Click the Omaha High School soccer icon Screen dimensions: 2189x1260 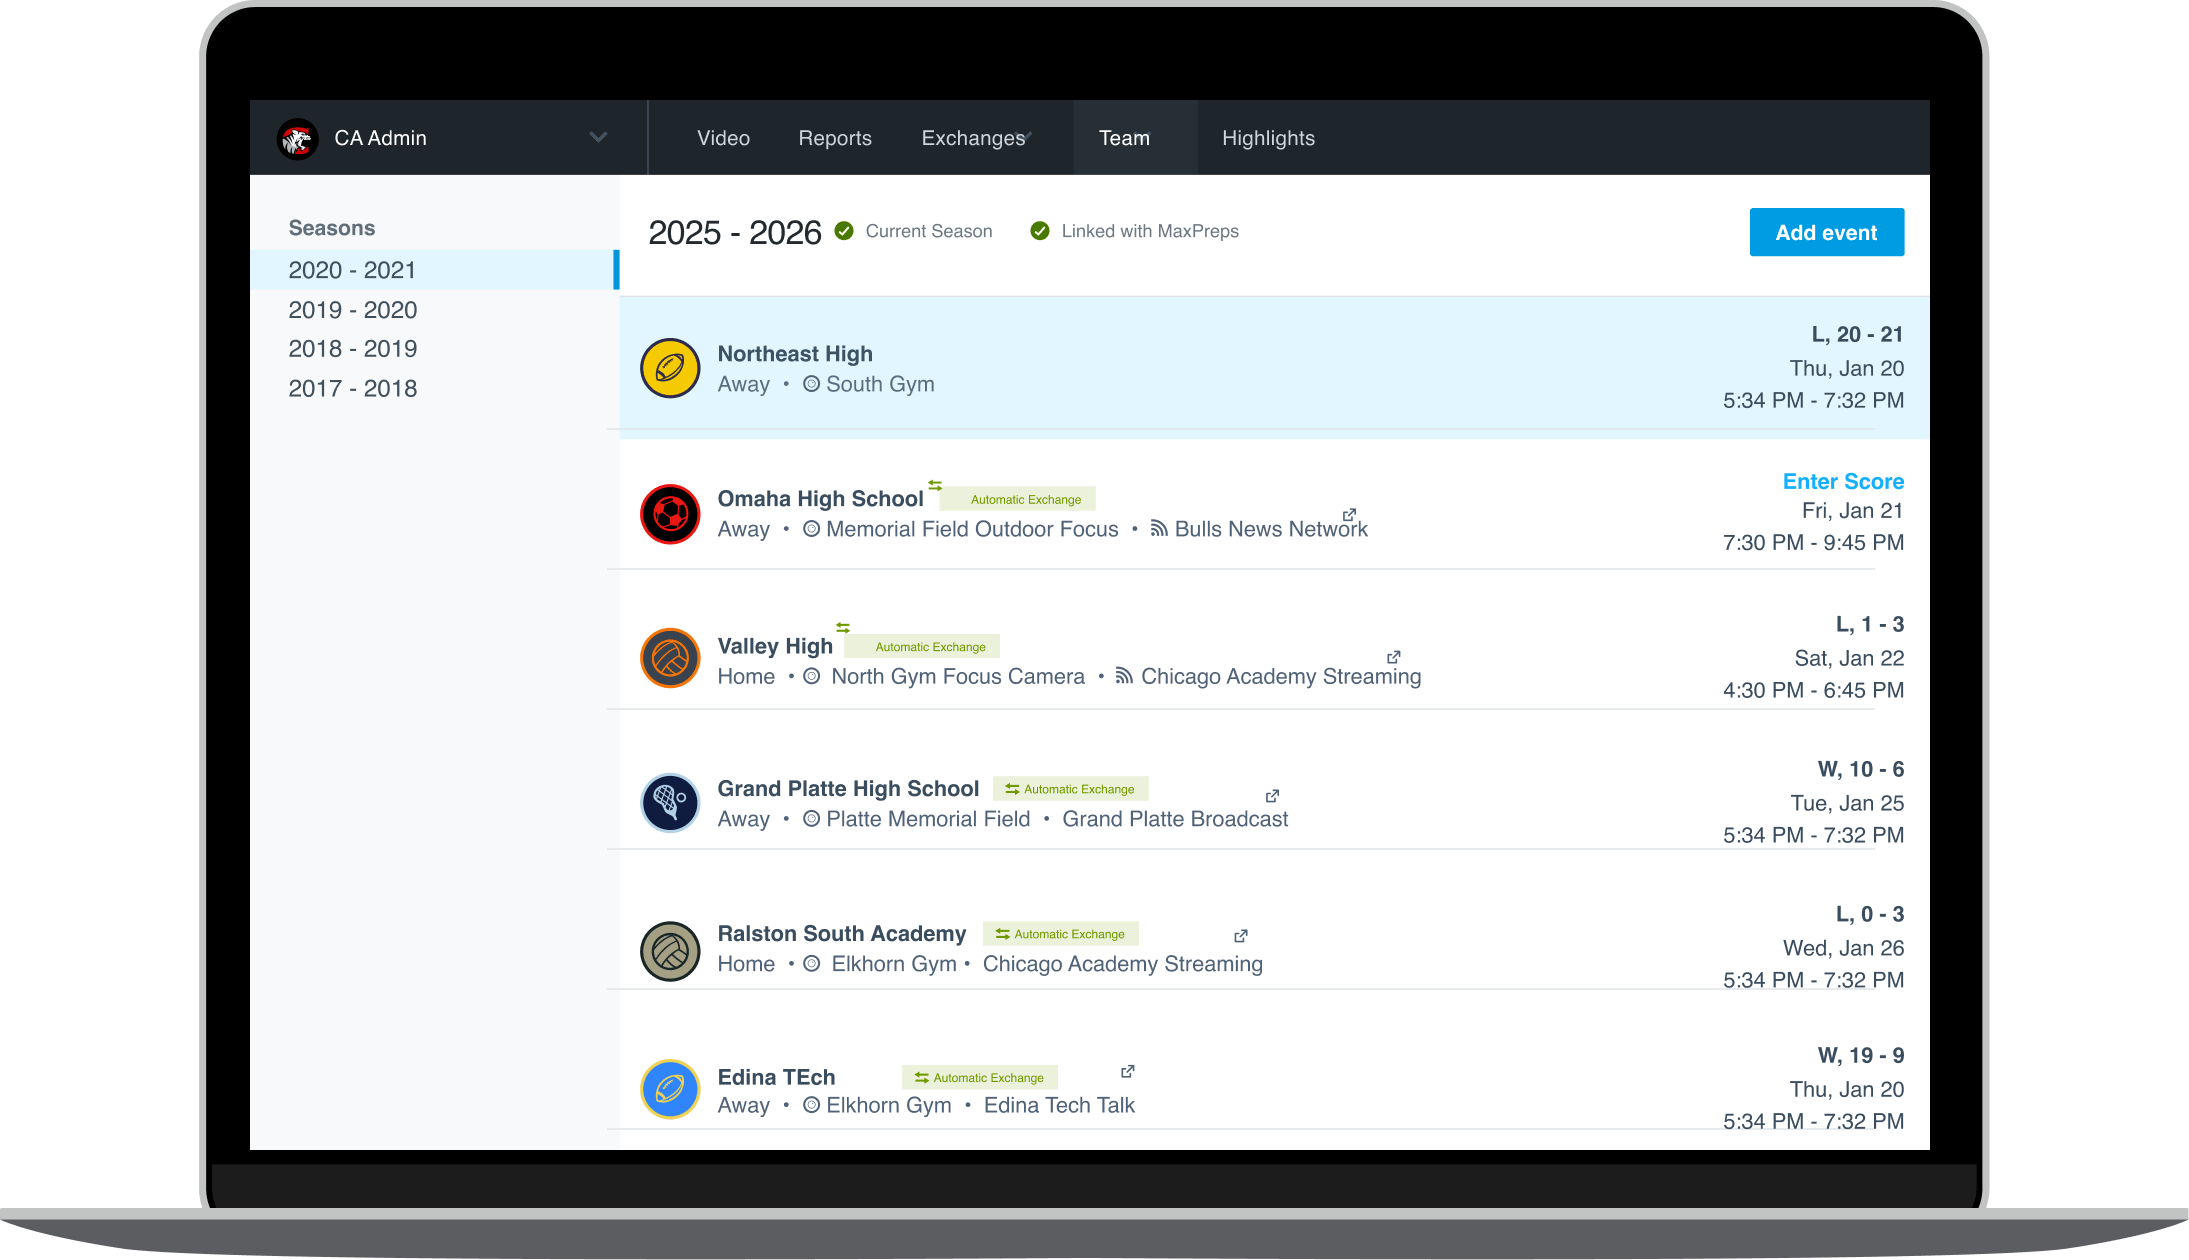tap(669, 514)
